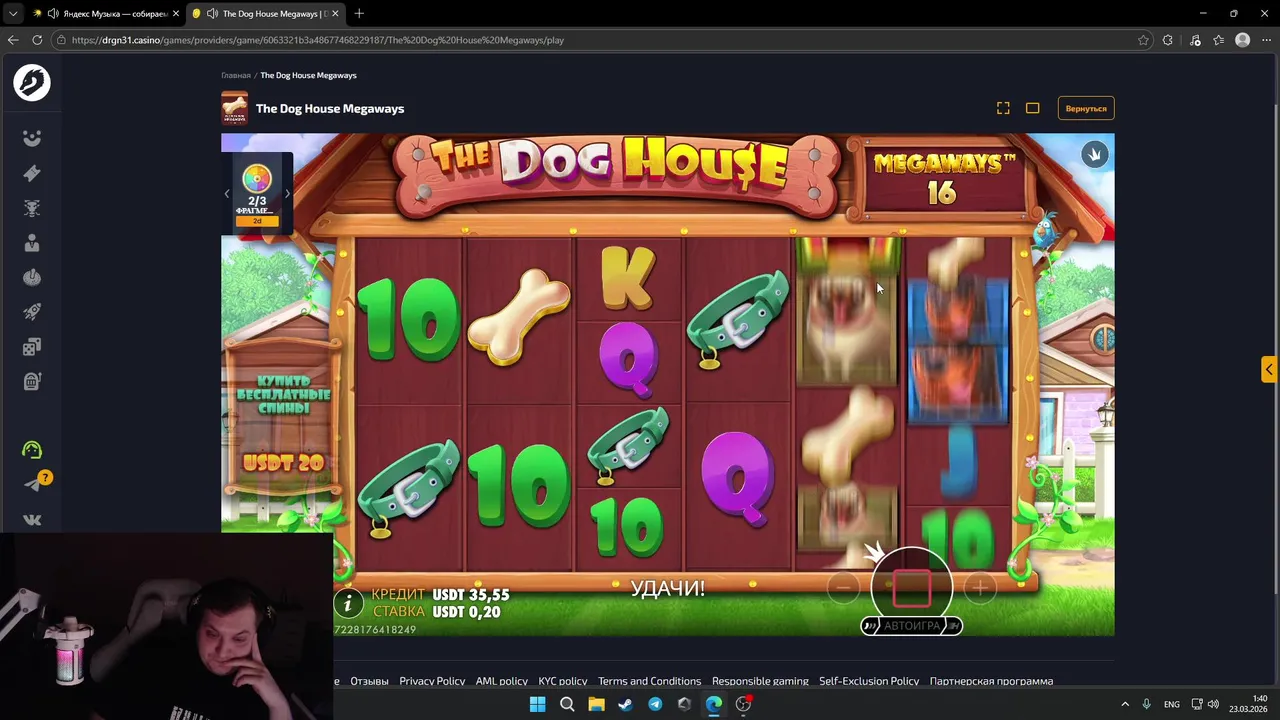Stop the spin with red square button
Viewport: 1280px width, 720px height.
[x=911, y=589]
